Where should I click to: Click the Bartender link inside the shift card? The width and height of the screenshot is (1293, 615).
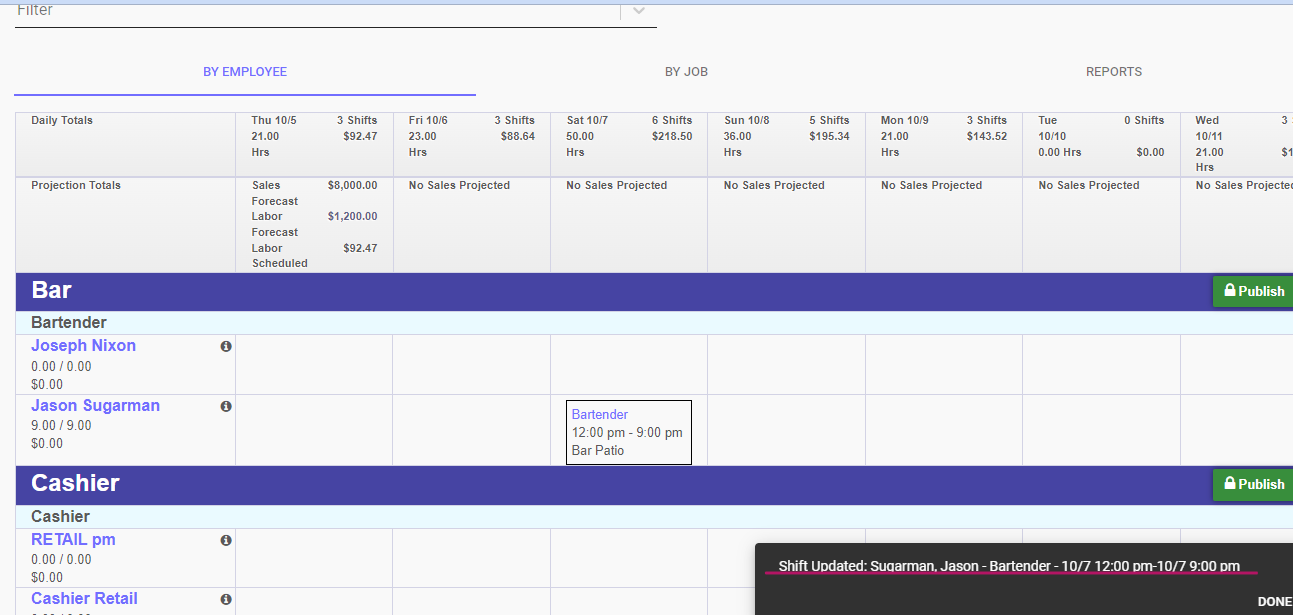(x=600, y=415)
